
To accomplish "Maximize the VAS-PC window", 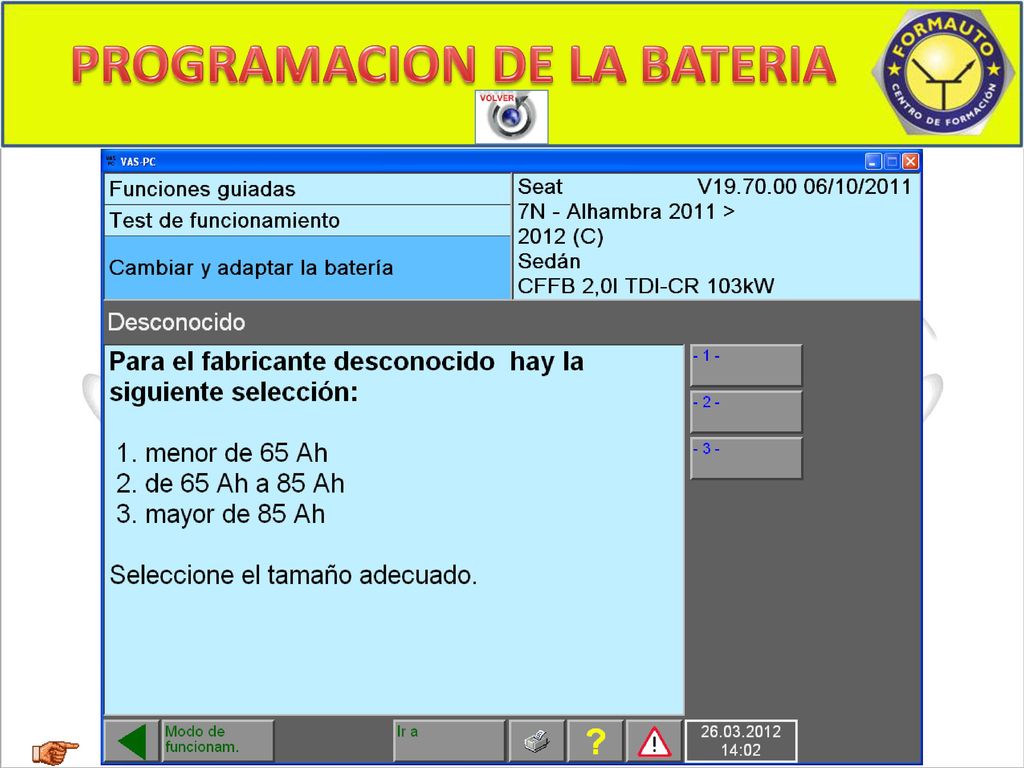I will click(892, 161).
